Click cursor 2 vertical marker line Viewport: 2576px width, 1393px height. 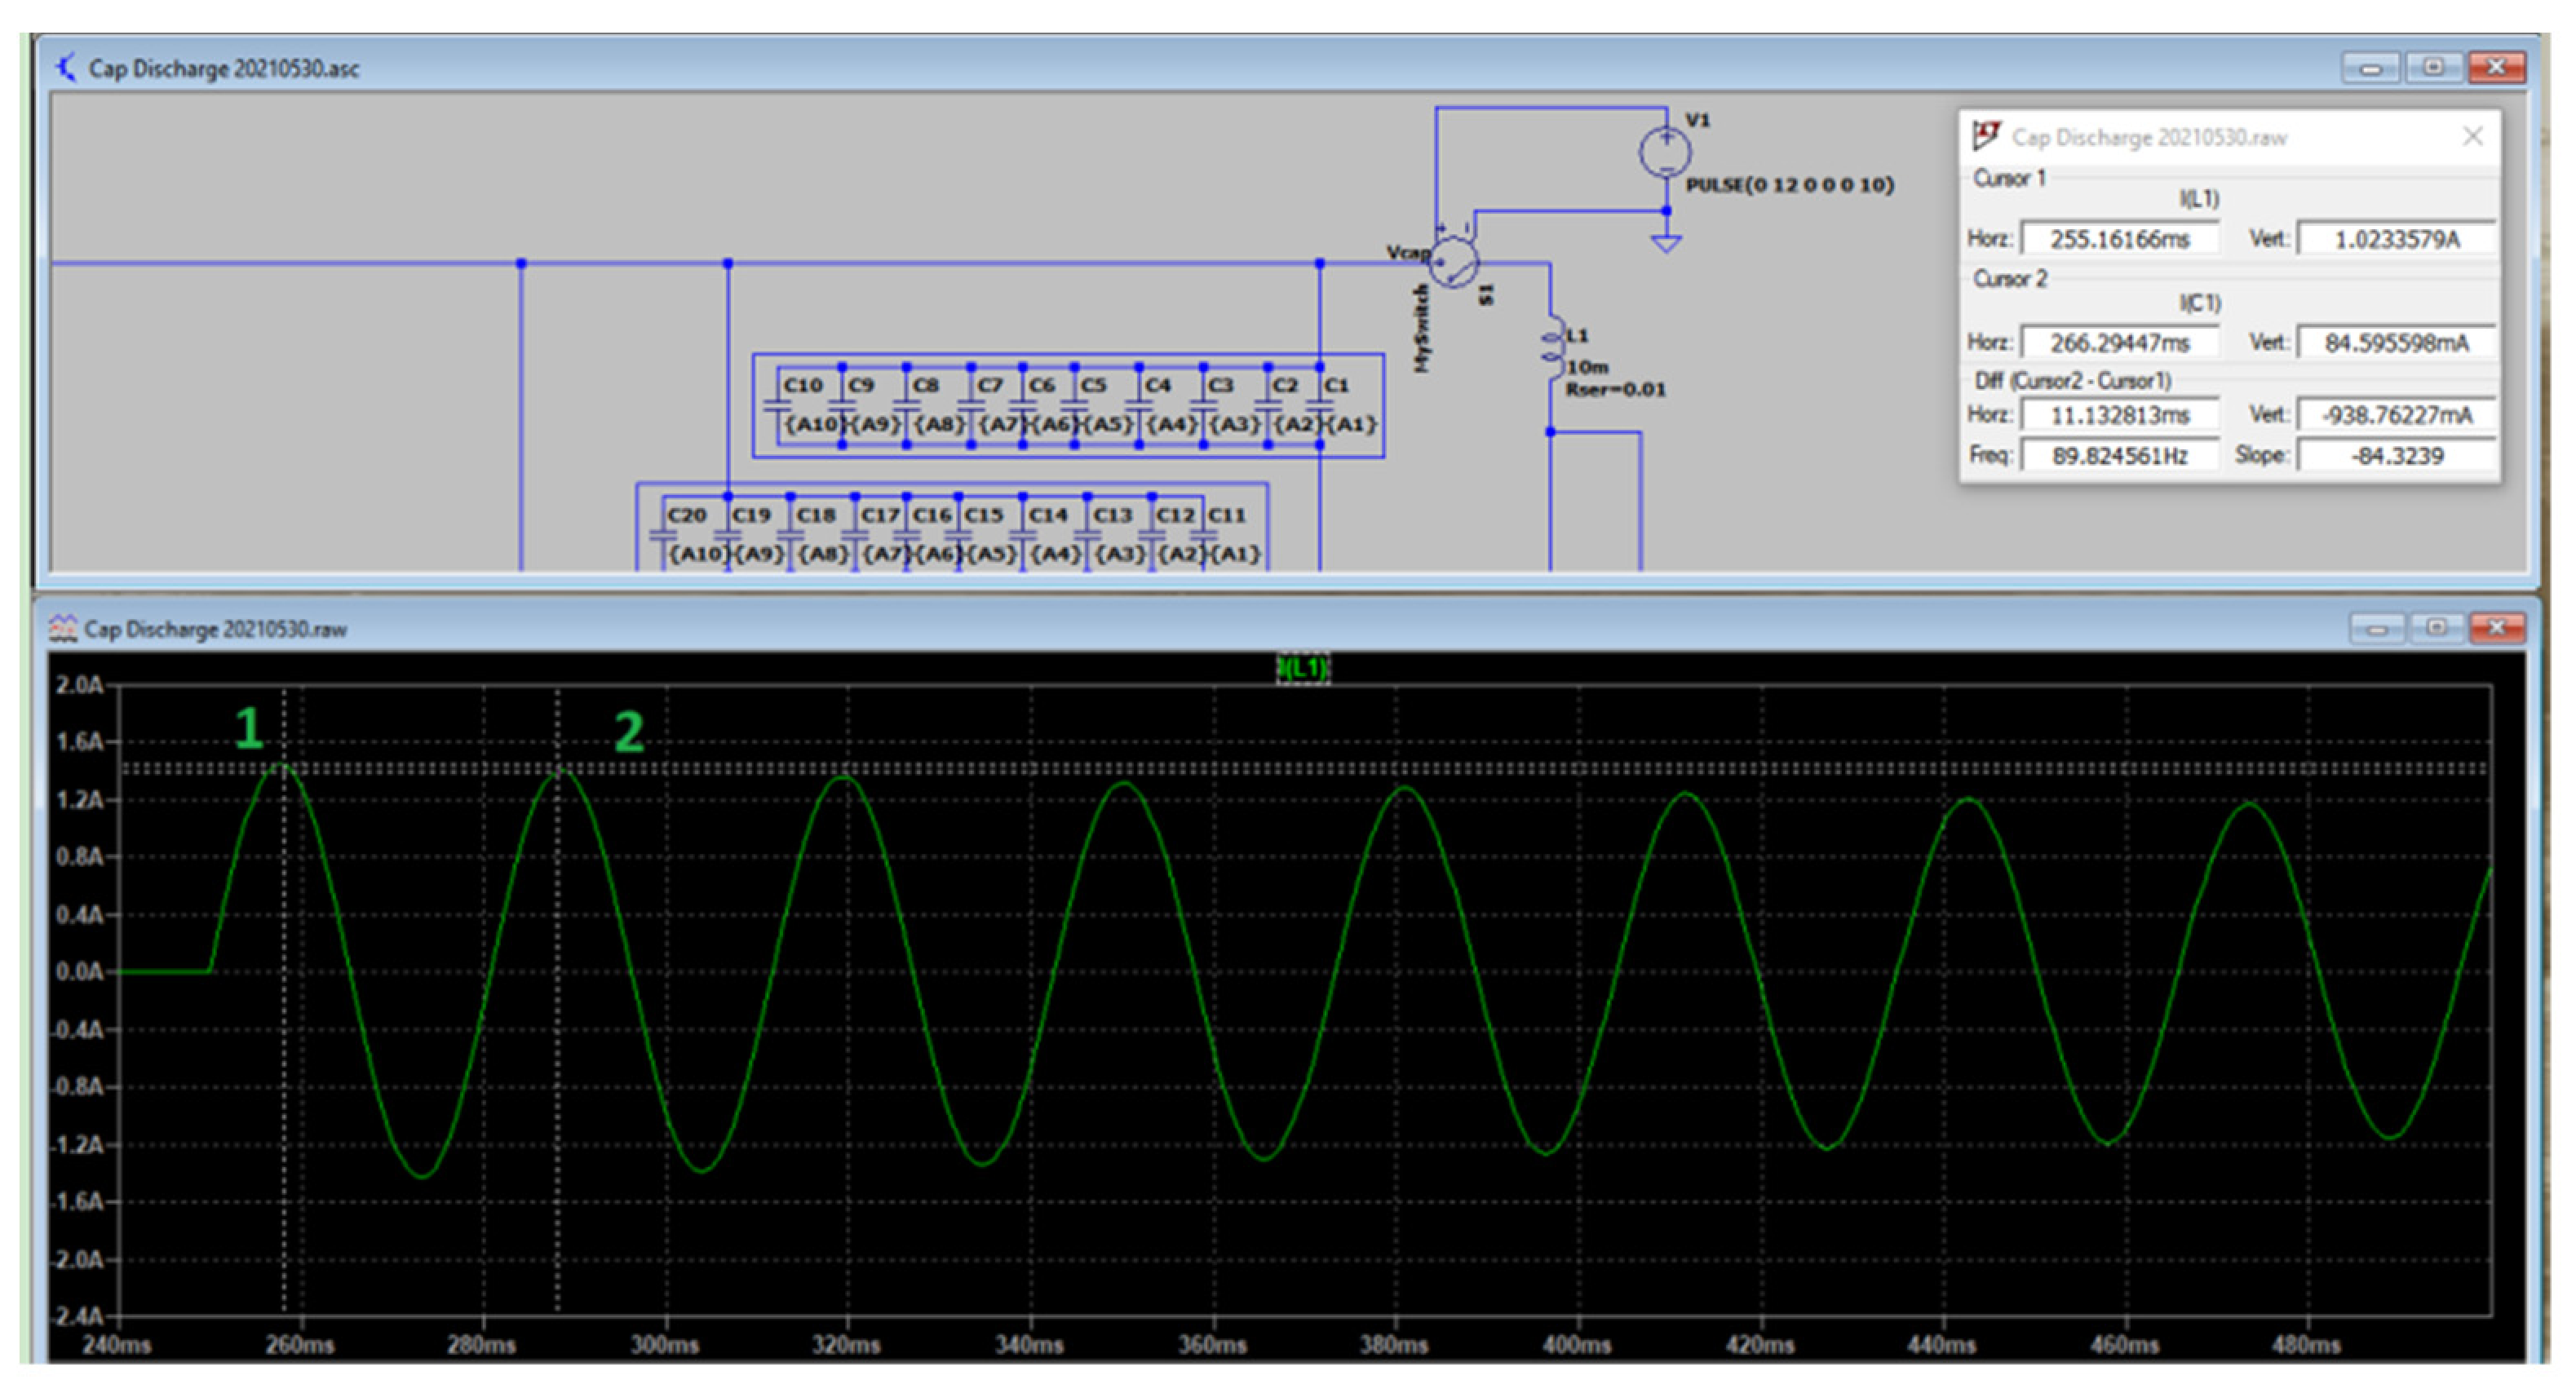[x=558, y=1000]
